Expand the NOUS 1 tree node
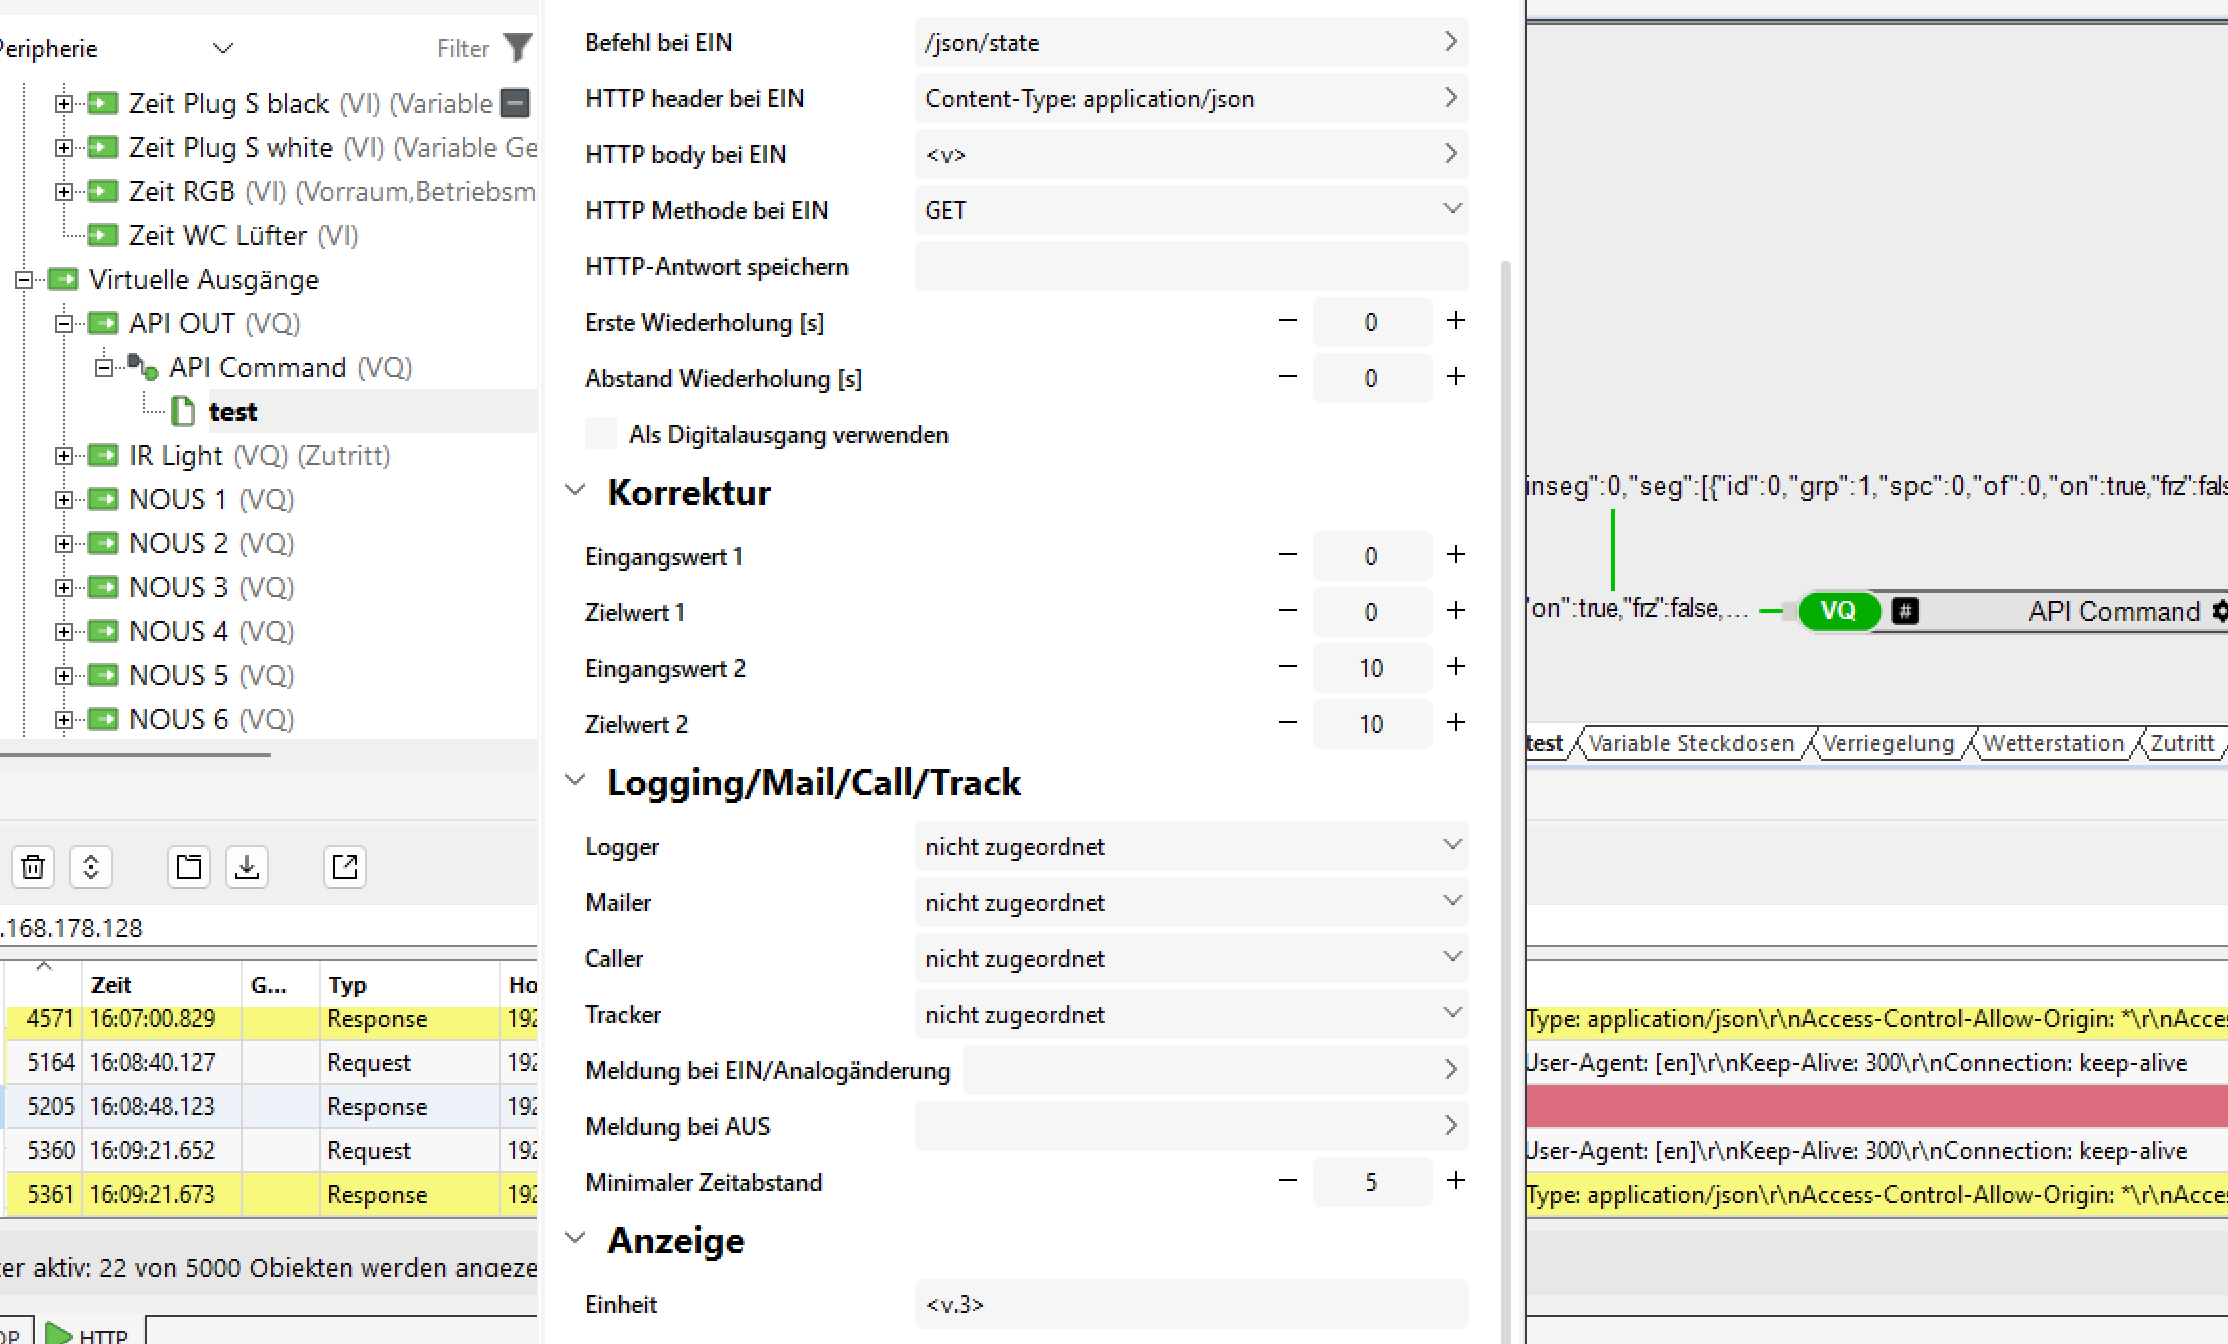2228x1344 pixels. [63, 498]
